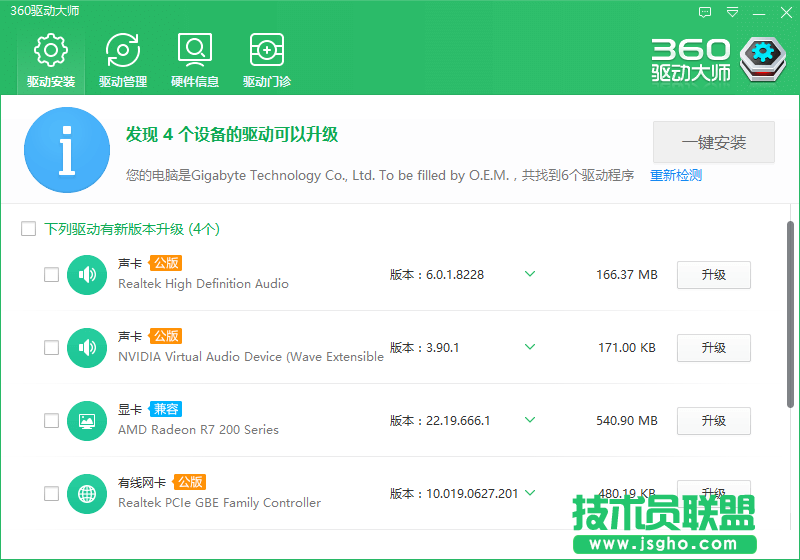Click the globe icon for Realtek PCIe GBE
Screen dimensions: 800x560
[87, 493]
